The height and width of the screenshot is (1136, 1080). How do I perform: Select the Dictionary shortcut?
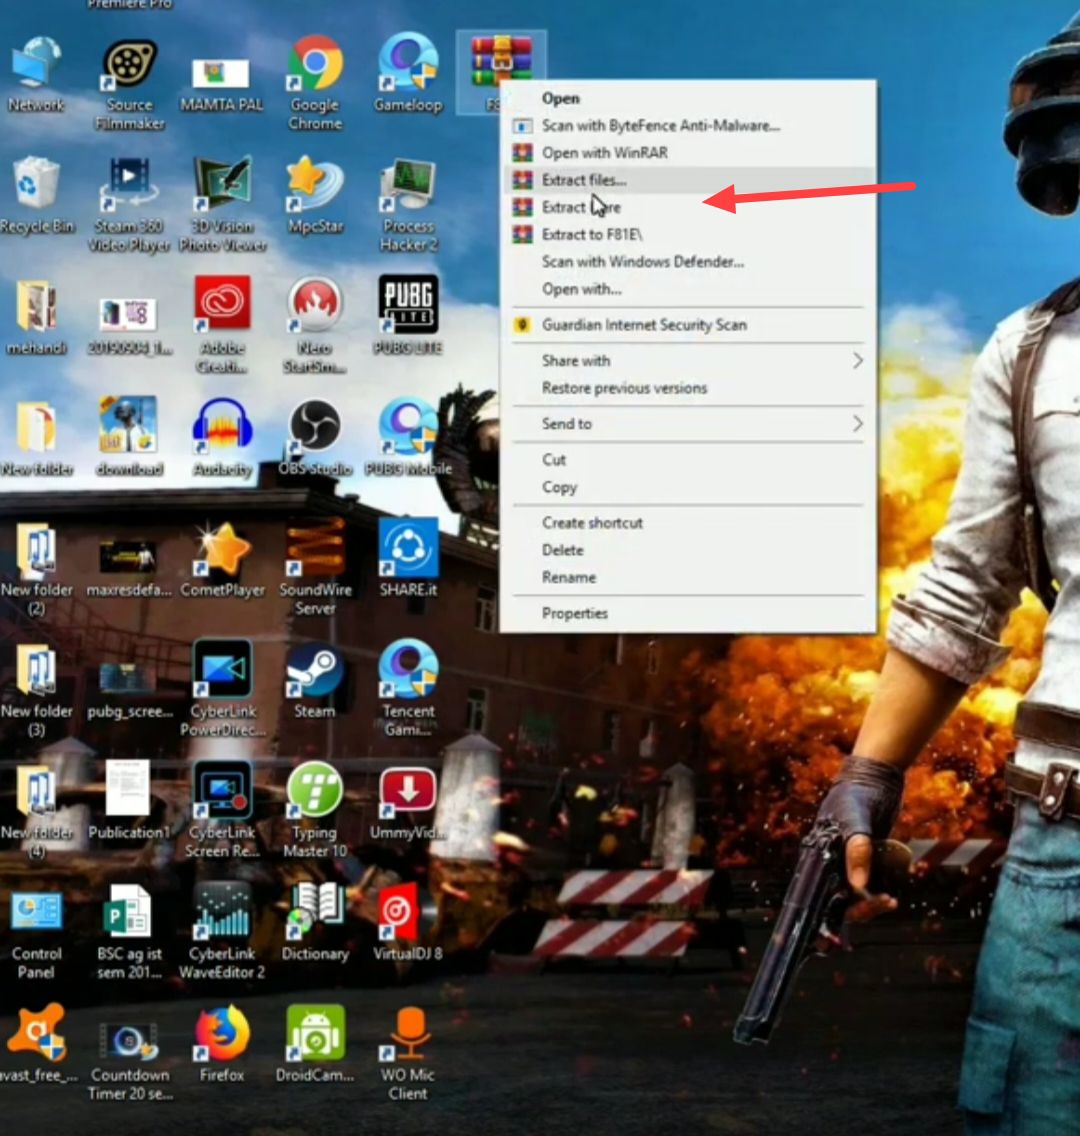click(x=315, y=923)
